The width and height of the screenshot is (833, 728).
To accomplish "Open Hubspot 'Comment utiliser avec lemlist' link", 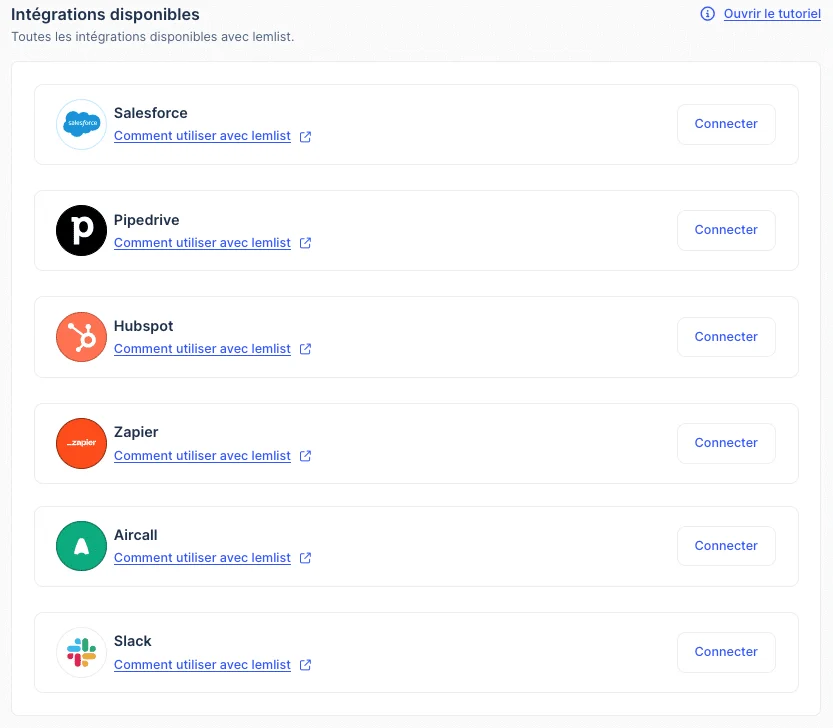I will 202,349.
